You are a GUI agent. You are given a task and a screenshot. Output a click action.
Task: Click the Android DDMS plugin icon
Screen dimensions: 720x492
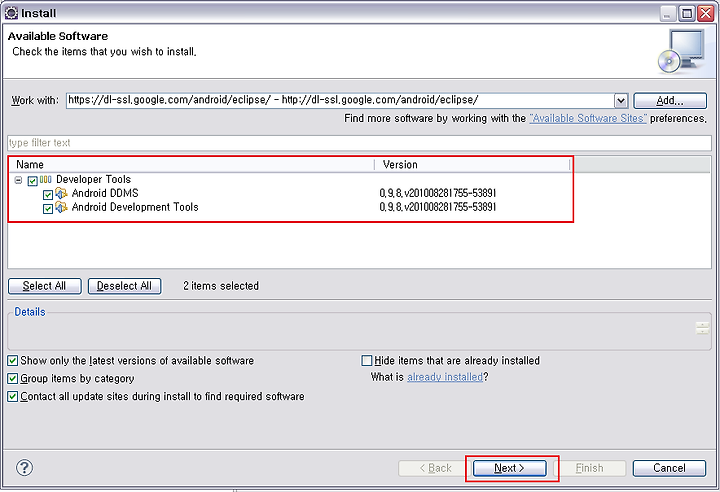pyautogui.click(x=61, y=193)
